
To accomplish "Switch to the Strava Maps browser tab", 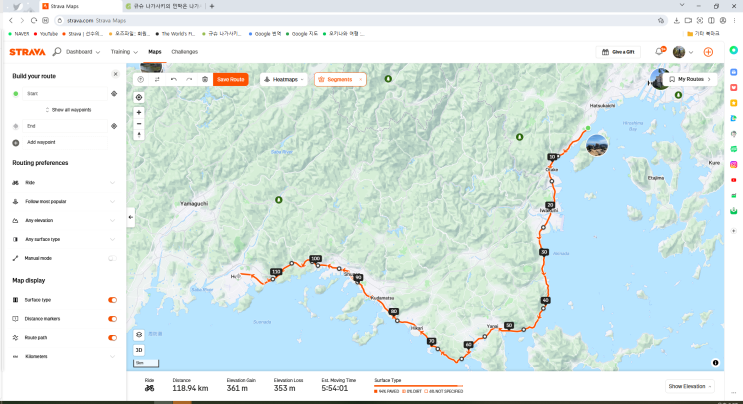I will 79,6.
